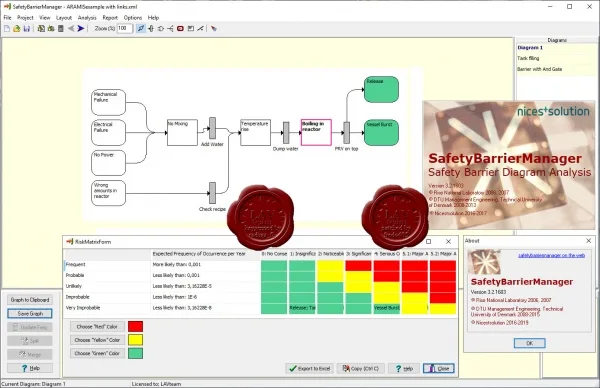Click the Save Graph button
600x388 pixels.
pos(30,314)
